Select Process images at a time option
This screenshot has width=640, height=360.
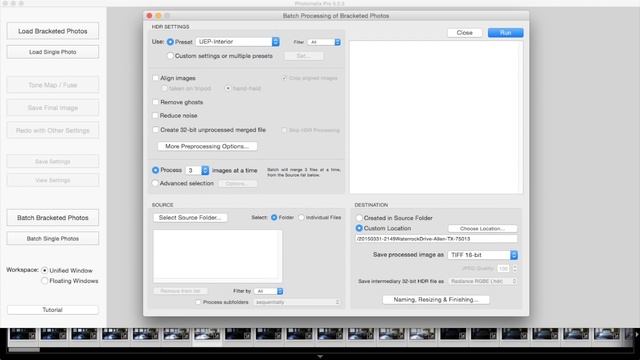coord(156,170)
